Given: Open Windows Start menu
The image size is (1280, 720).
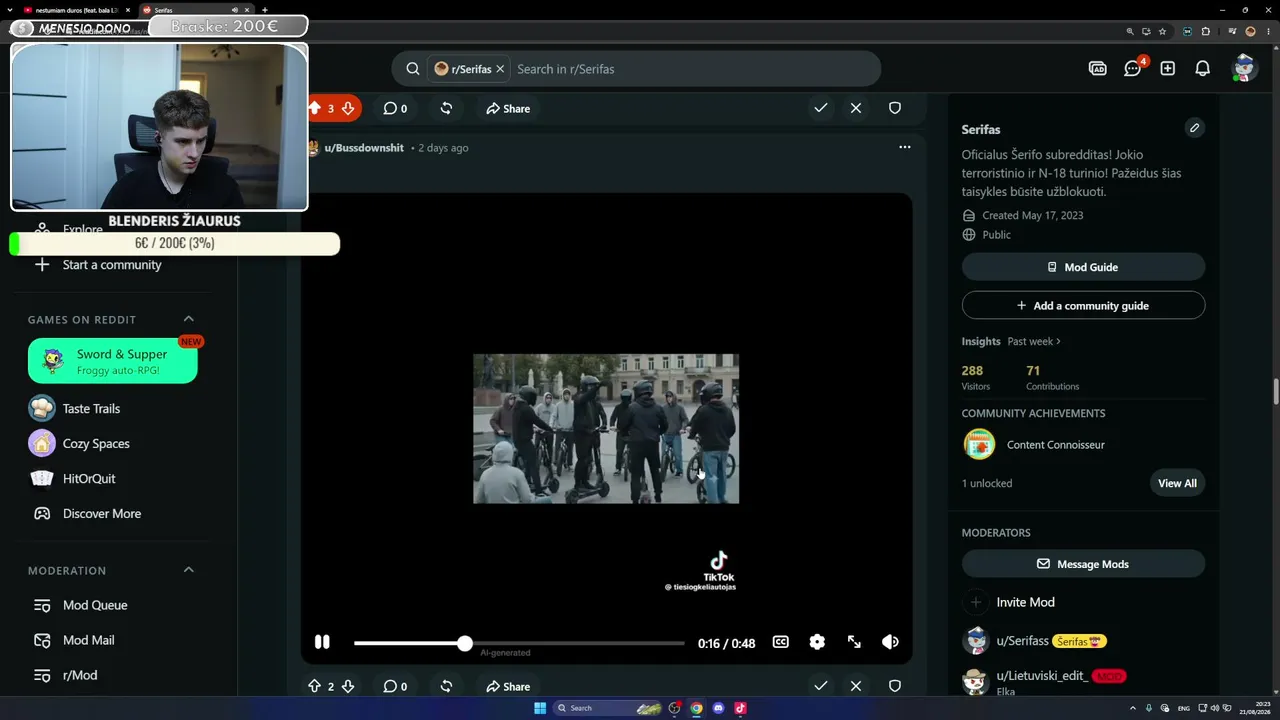Looking at the screenshot, I should (x=540, y=708).
